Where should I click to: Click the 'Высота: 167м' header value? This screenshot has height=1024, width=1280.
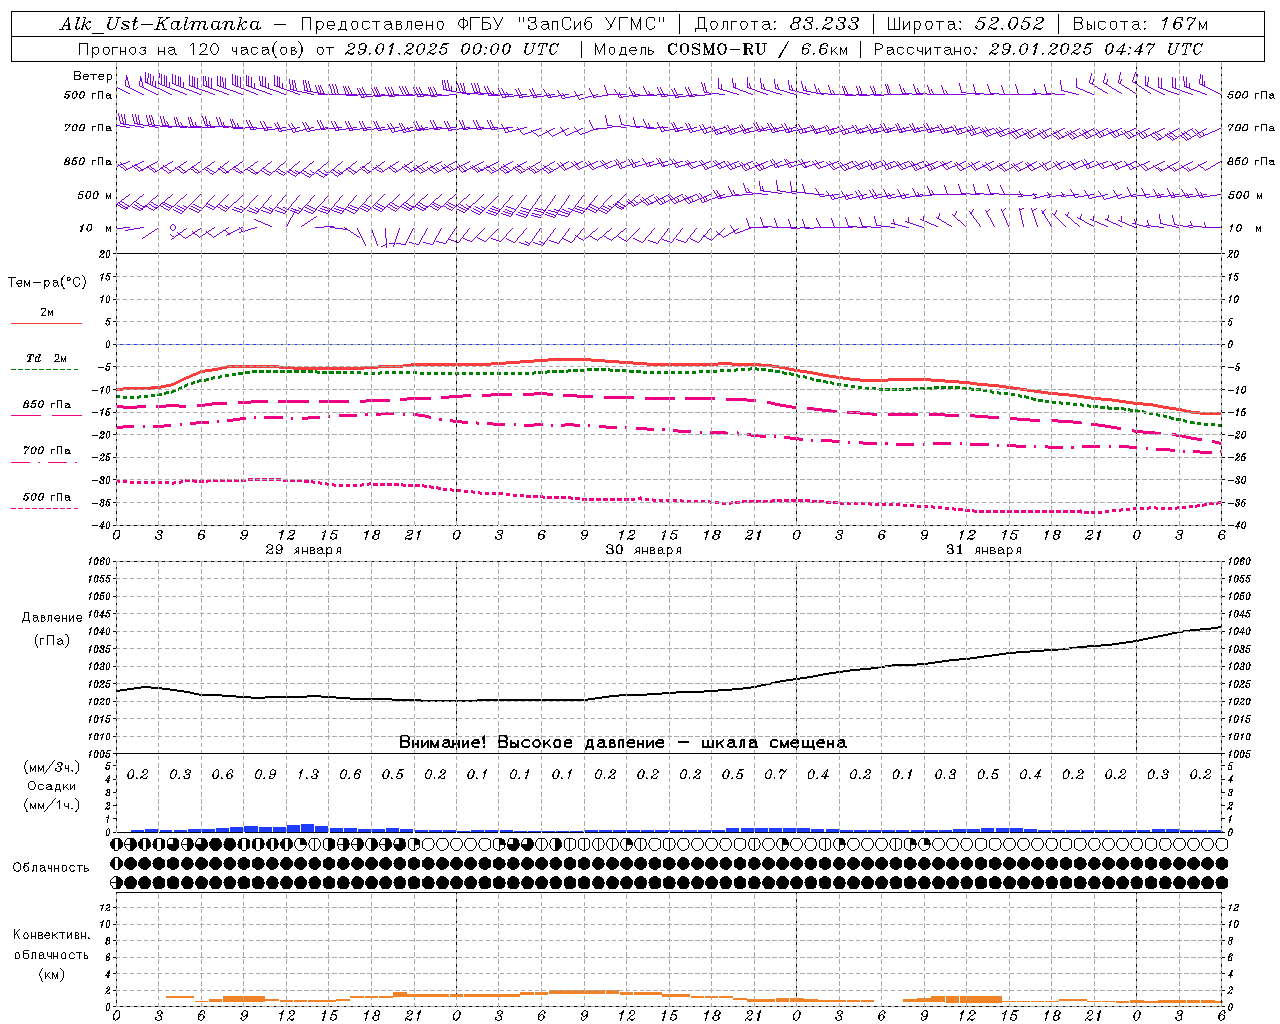click(1140, 24)
